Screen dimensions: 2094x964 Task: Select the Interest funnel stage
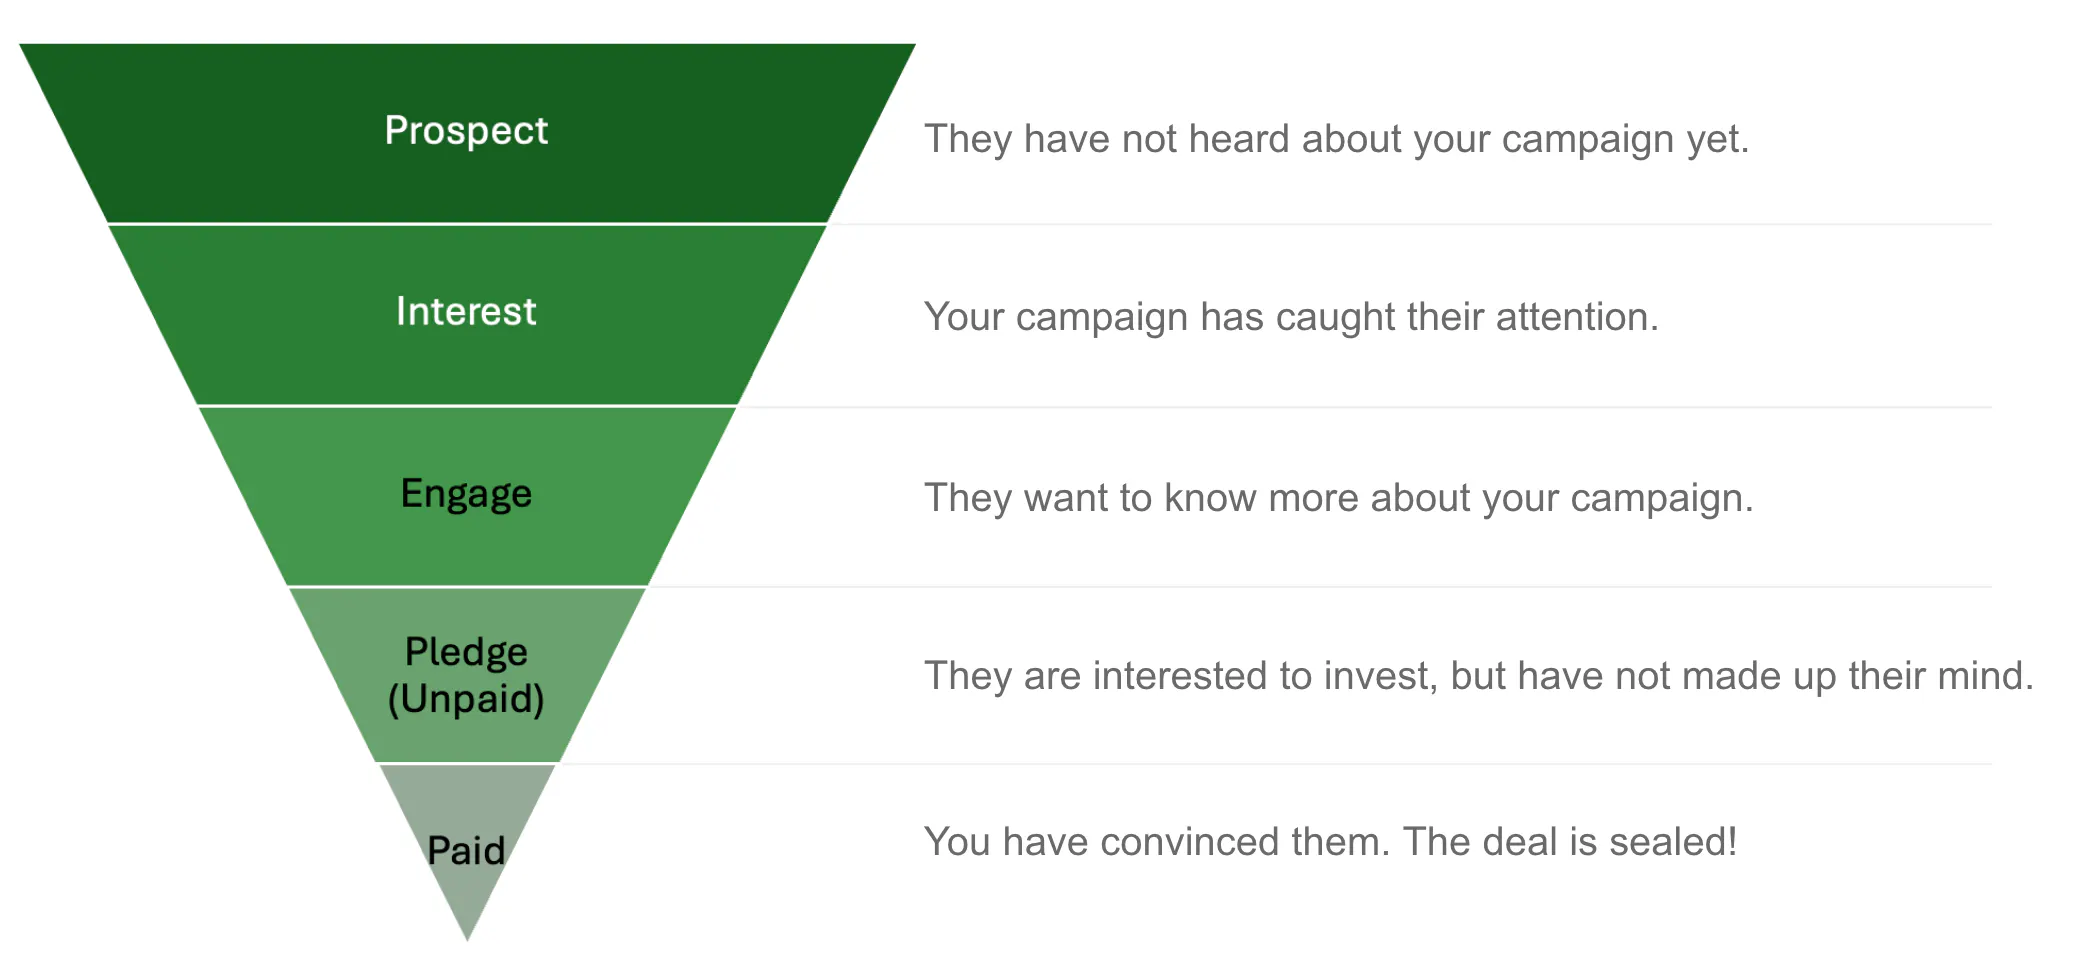(x=467, y=315)
